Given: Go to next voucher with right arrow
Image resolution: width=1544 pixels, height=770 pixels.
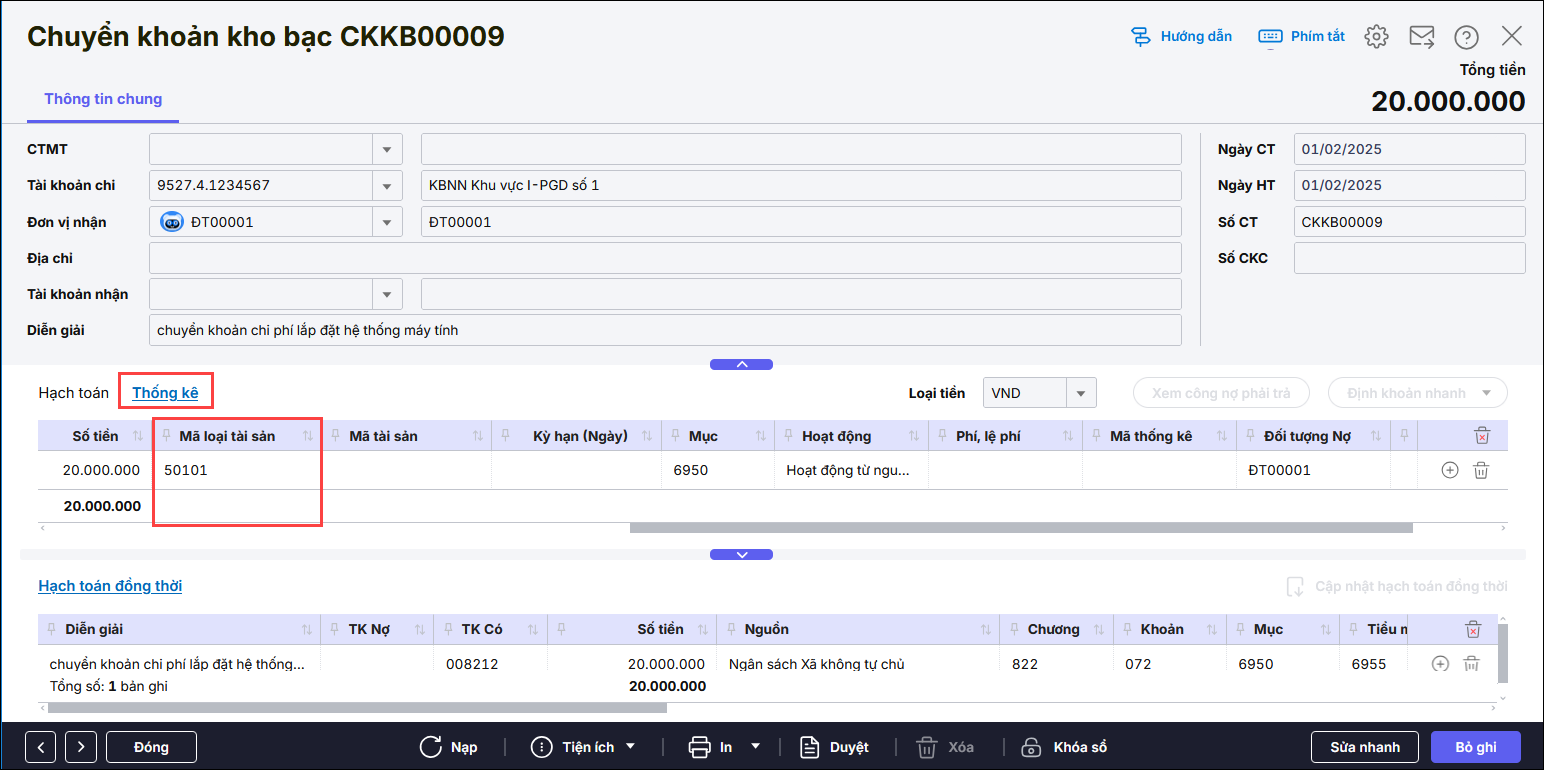Looking at the screenshot, I should click(80, 747).
